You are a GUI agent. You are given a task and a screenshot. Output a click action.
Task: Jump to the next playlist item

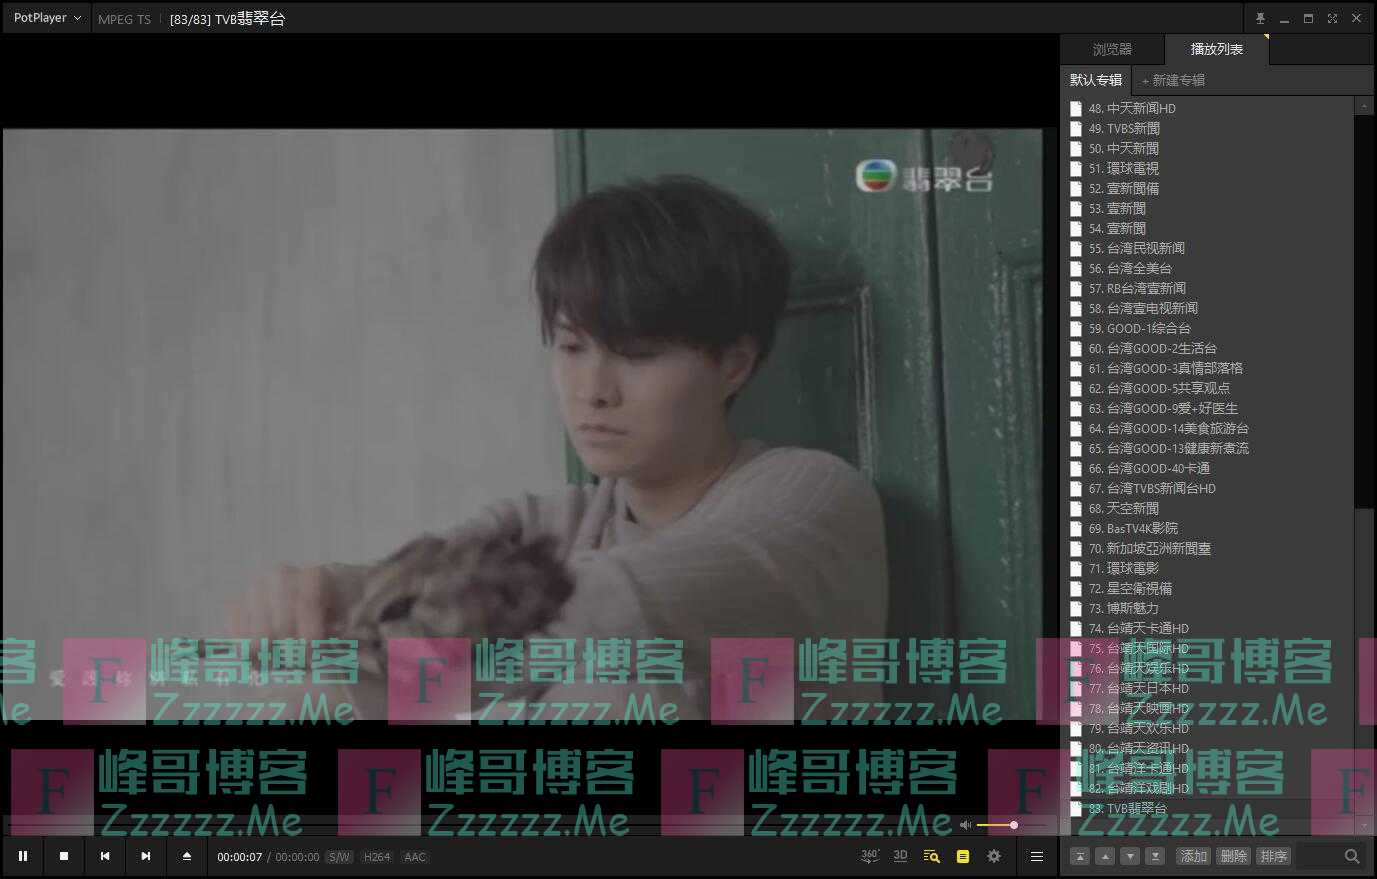point(146,856)
